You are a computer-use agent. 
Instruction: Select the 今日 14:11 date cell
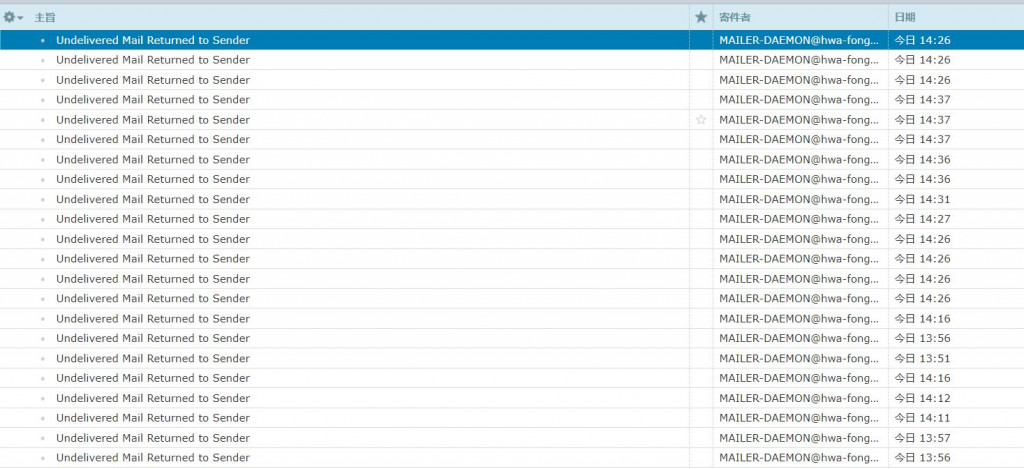click(x=922, y=417)
